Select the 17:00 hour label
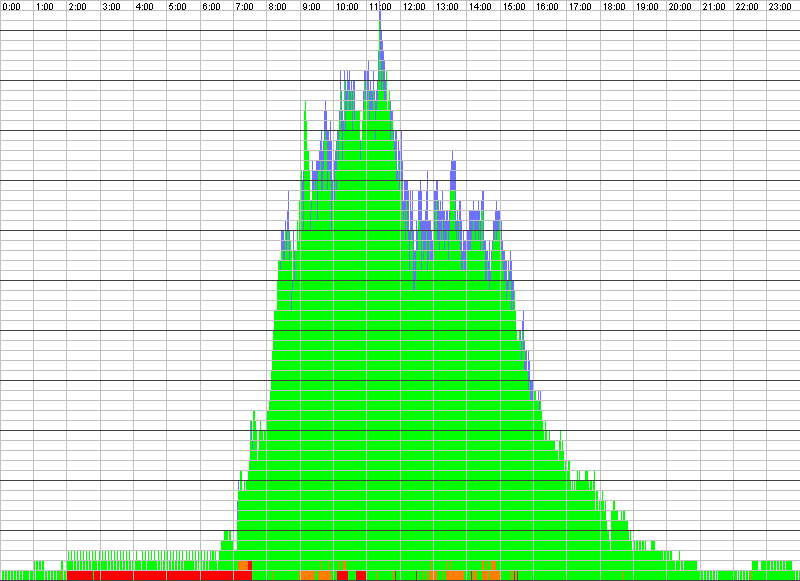Viewport: 800px width, 581px height. tap(580, 7)
